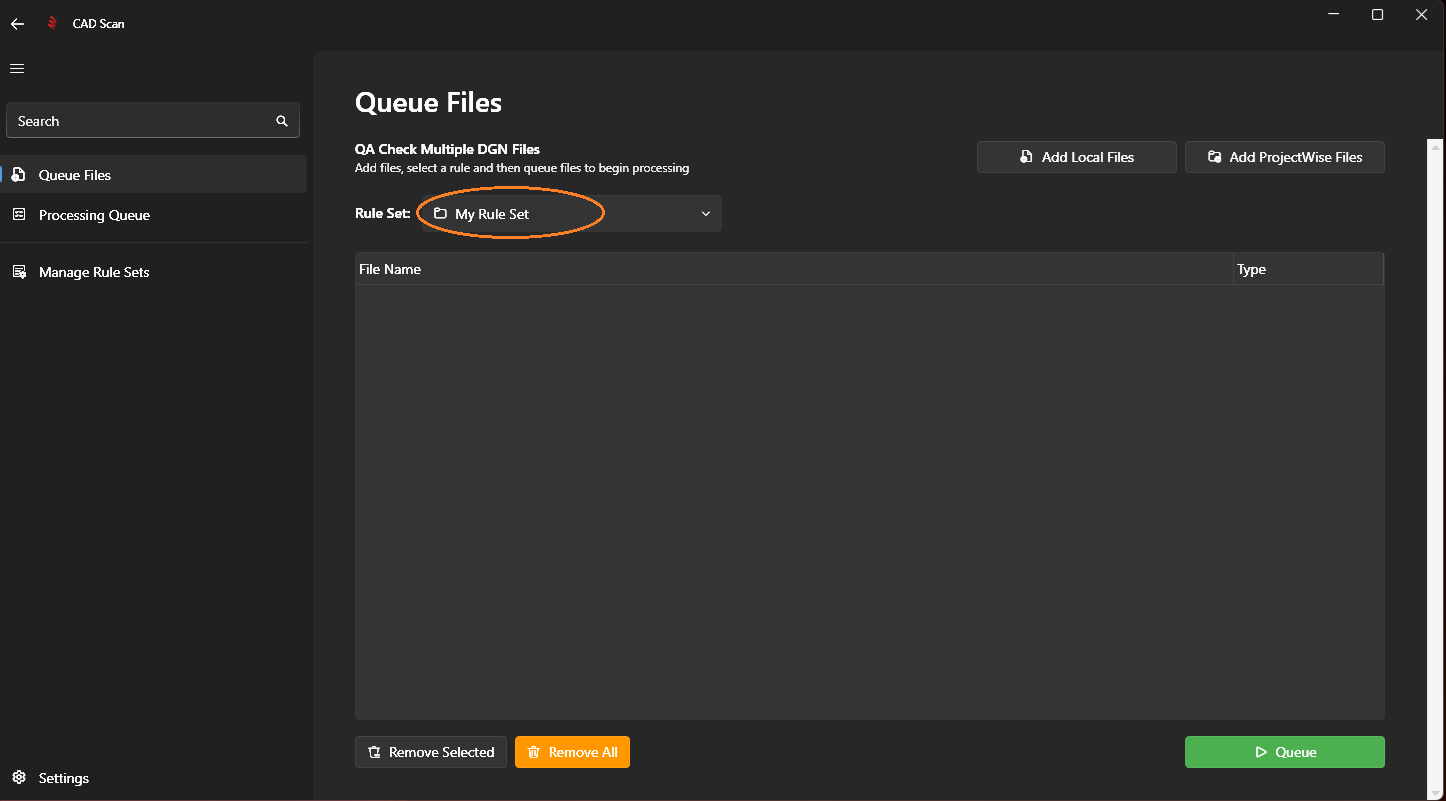Viewport: 1446px width, 801px height.
Task: Click the scrollbar up arrow
Action: tap(1436, 147)
